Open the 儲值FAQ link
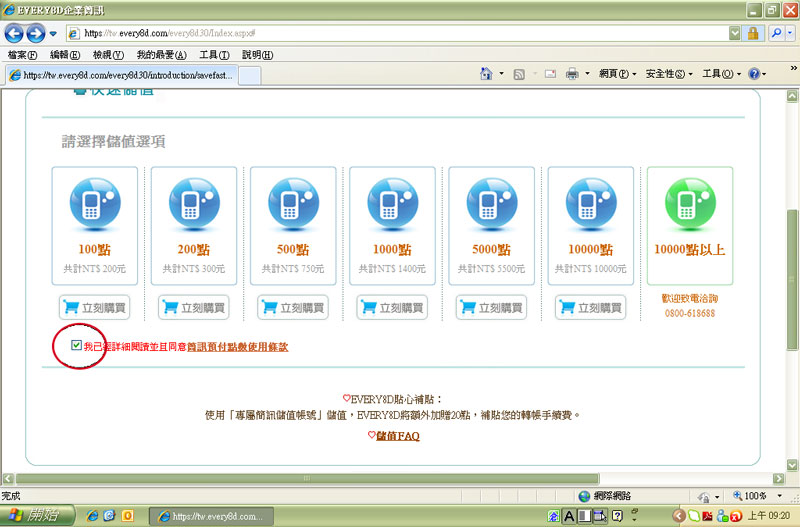Screen dimensions: 800x527 [x=398, y=436]
